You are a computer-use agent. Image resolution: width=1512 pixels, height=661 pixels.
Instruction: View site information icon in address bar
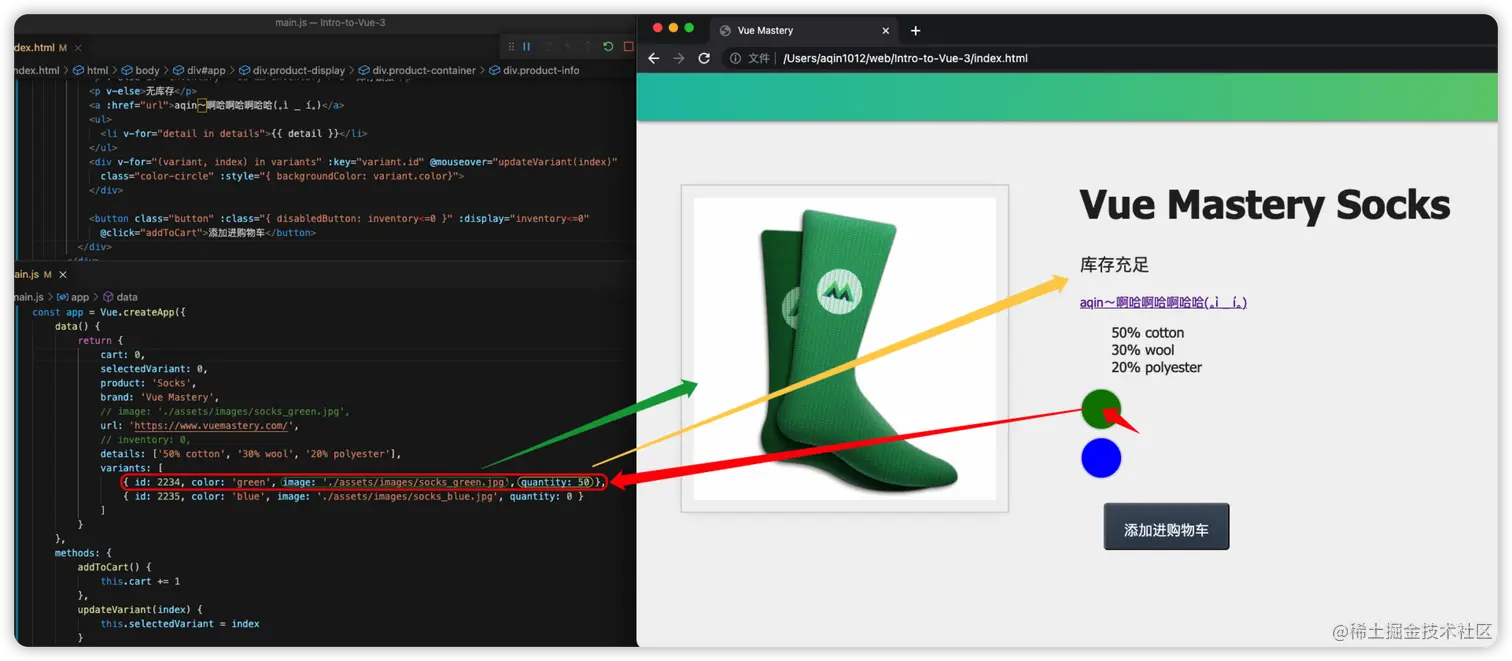735,58
